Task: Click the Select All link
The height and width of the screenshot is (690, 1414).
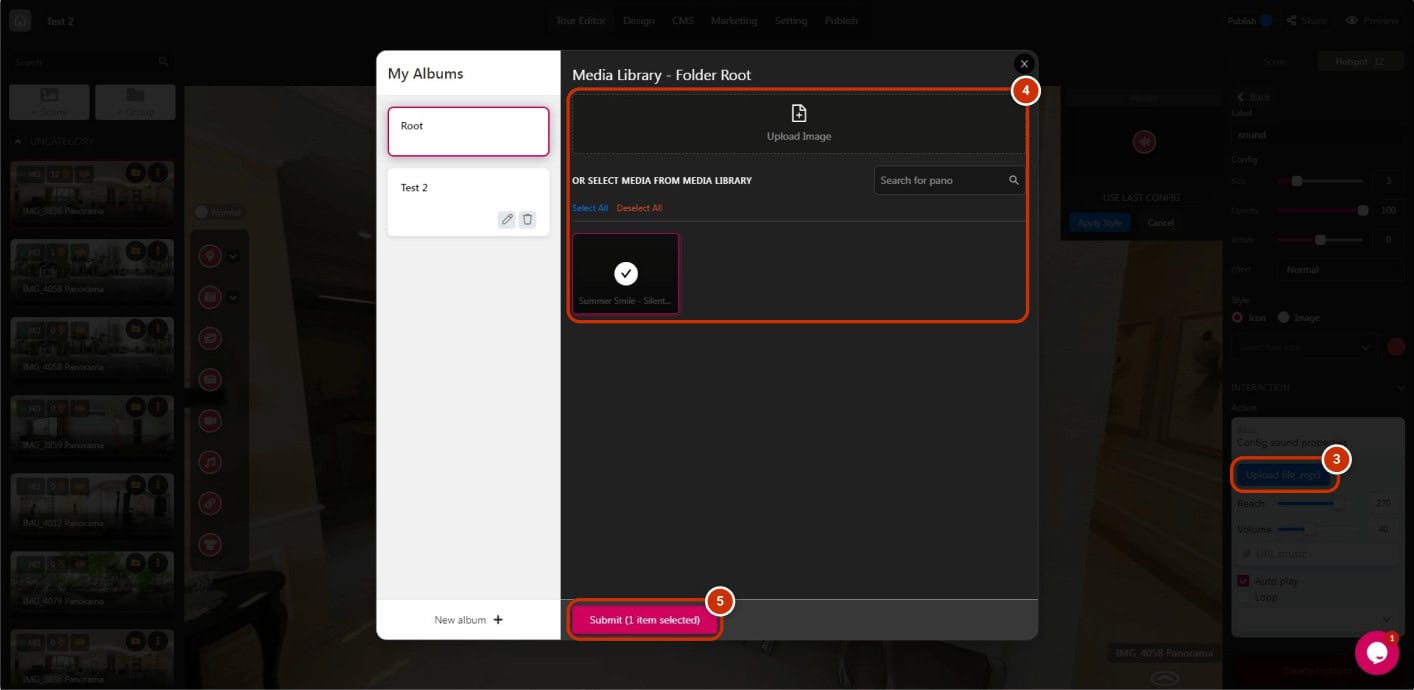Action: pos(590,208)
